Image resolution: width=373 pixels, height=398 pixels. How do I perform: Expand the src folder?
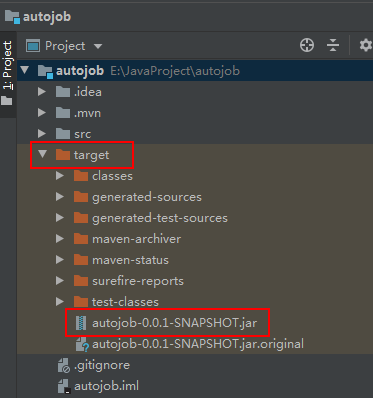pyautogui.click(x=42, y=134)
